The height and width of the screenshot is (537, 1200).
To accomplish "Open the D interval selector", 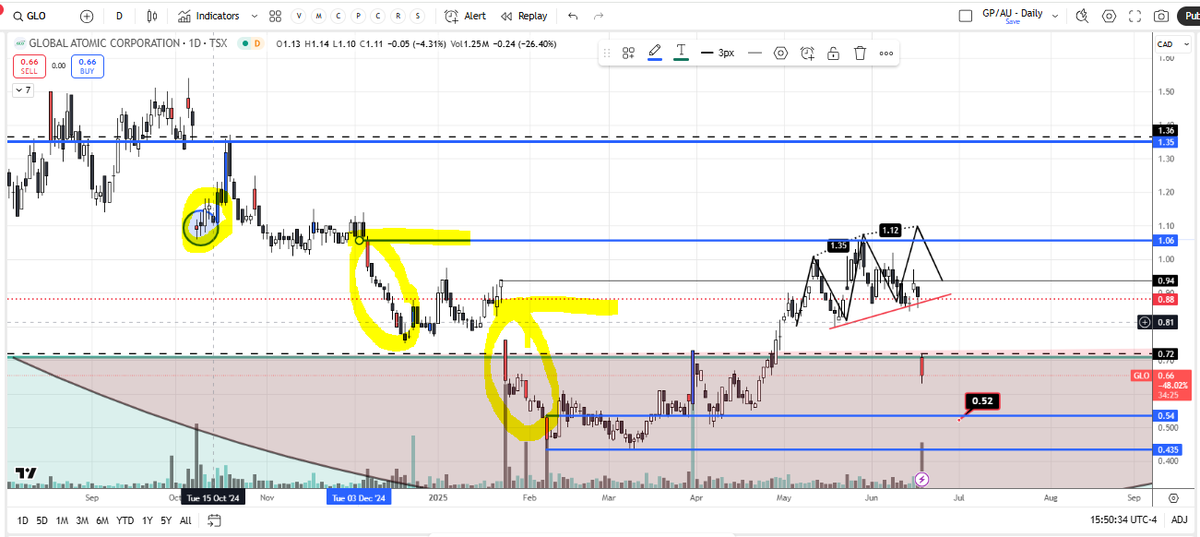I will (x=119, y=16).
